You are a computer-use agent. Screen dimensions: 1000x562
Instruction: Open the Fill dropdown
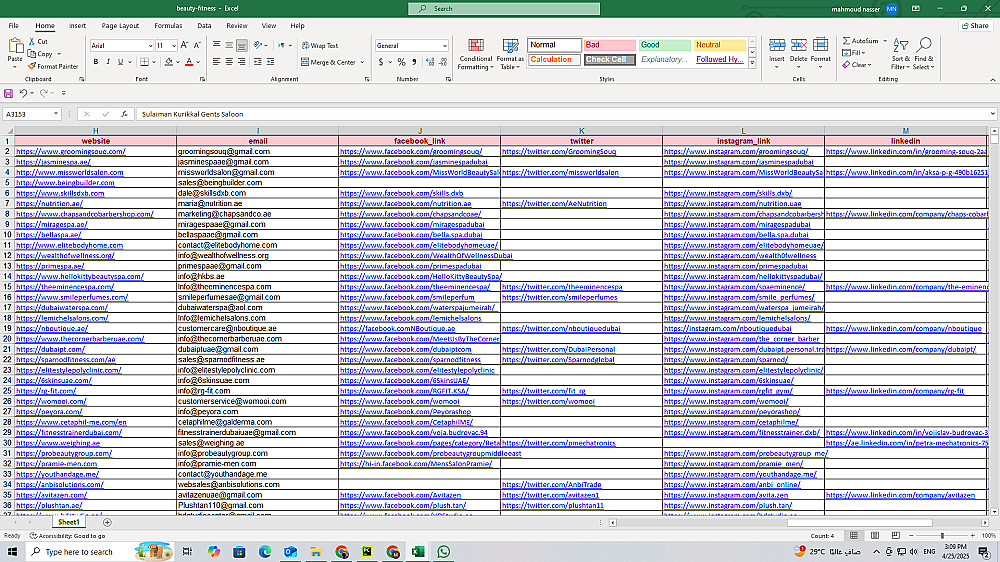[854, 53]
